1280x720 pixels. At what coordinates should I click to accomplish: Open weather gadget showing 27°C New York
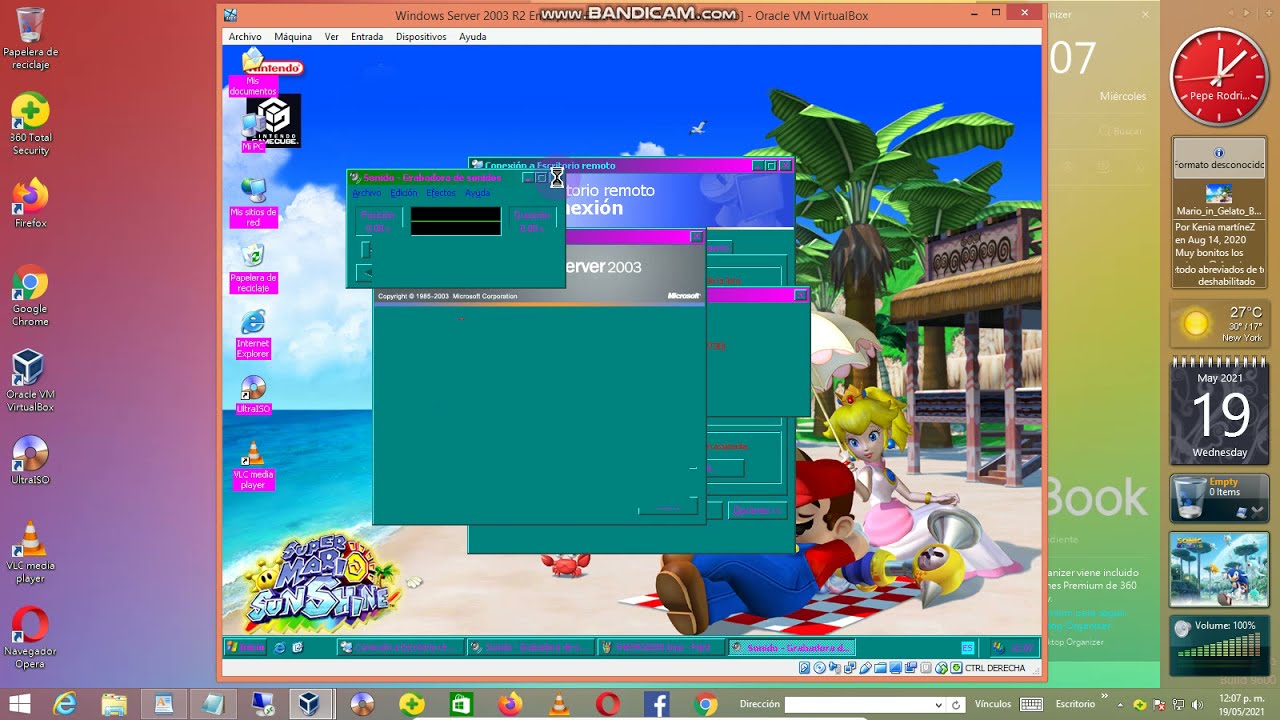click(x=1220, y=324)
